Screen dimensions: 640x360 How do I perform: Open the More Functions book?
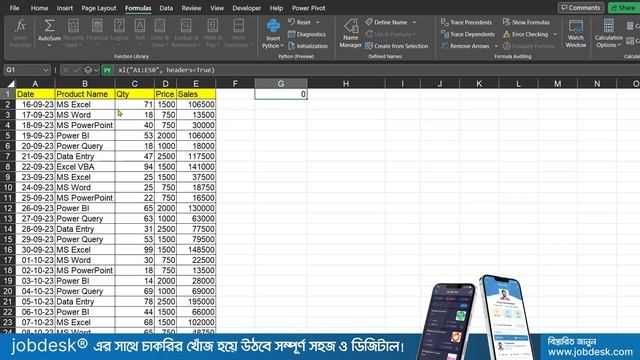tap(239, 26)
